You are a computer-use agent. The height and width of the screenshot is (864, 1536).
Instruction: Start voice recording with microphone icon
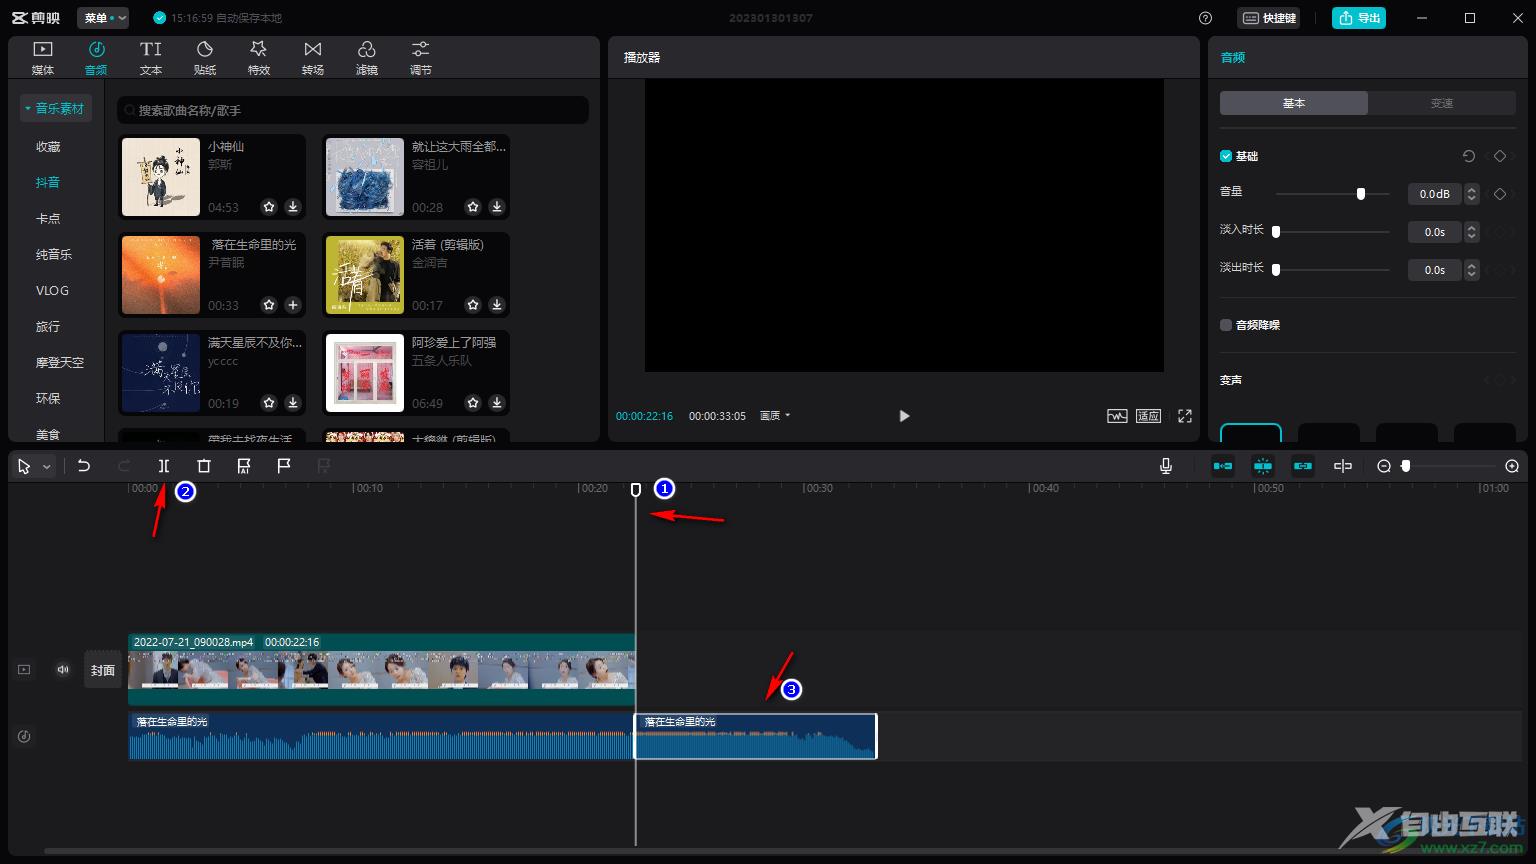(x=1166, y=466)
